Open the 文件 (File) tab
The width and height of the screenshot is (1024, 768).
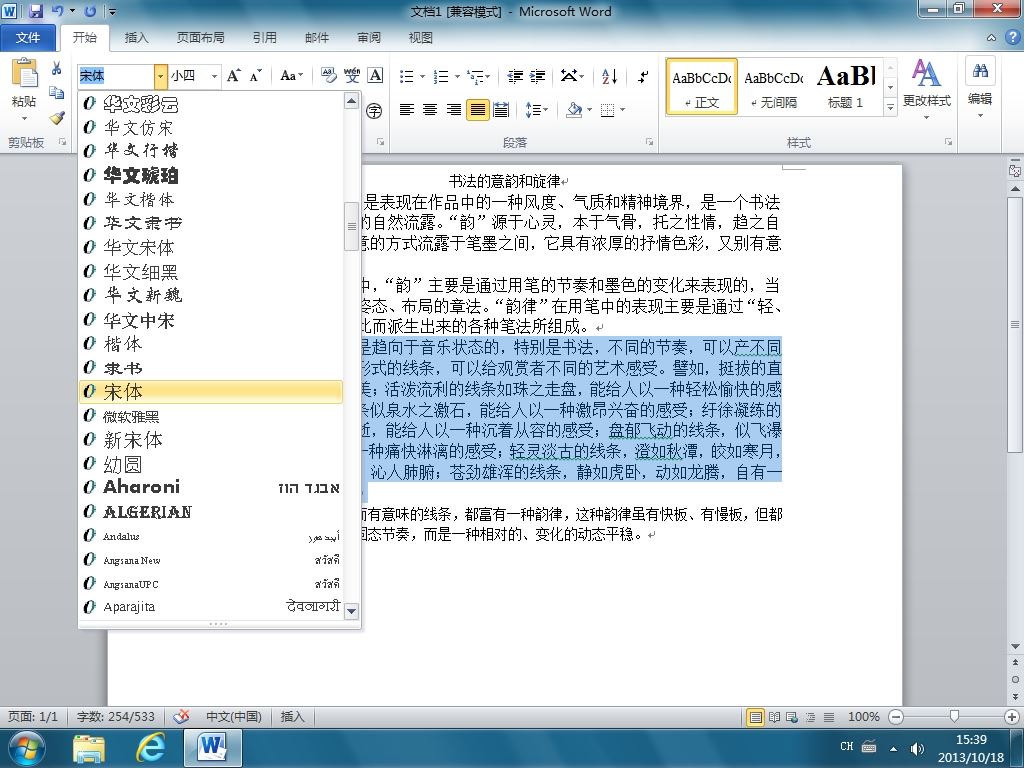(x=27, y=38)
